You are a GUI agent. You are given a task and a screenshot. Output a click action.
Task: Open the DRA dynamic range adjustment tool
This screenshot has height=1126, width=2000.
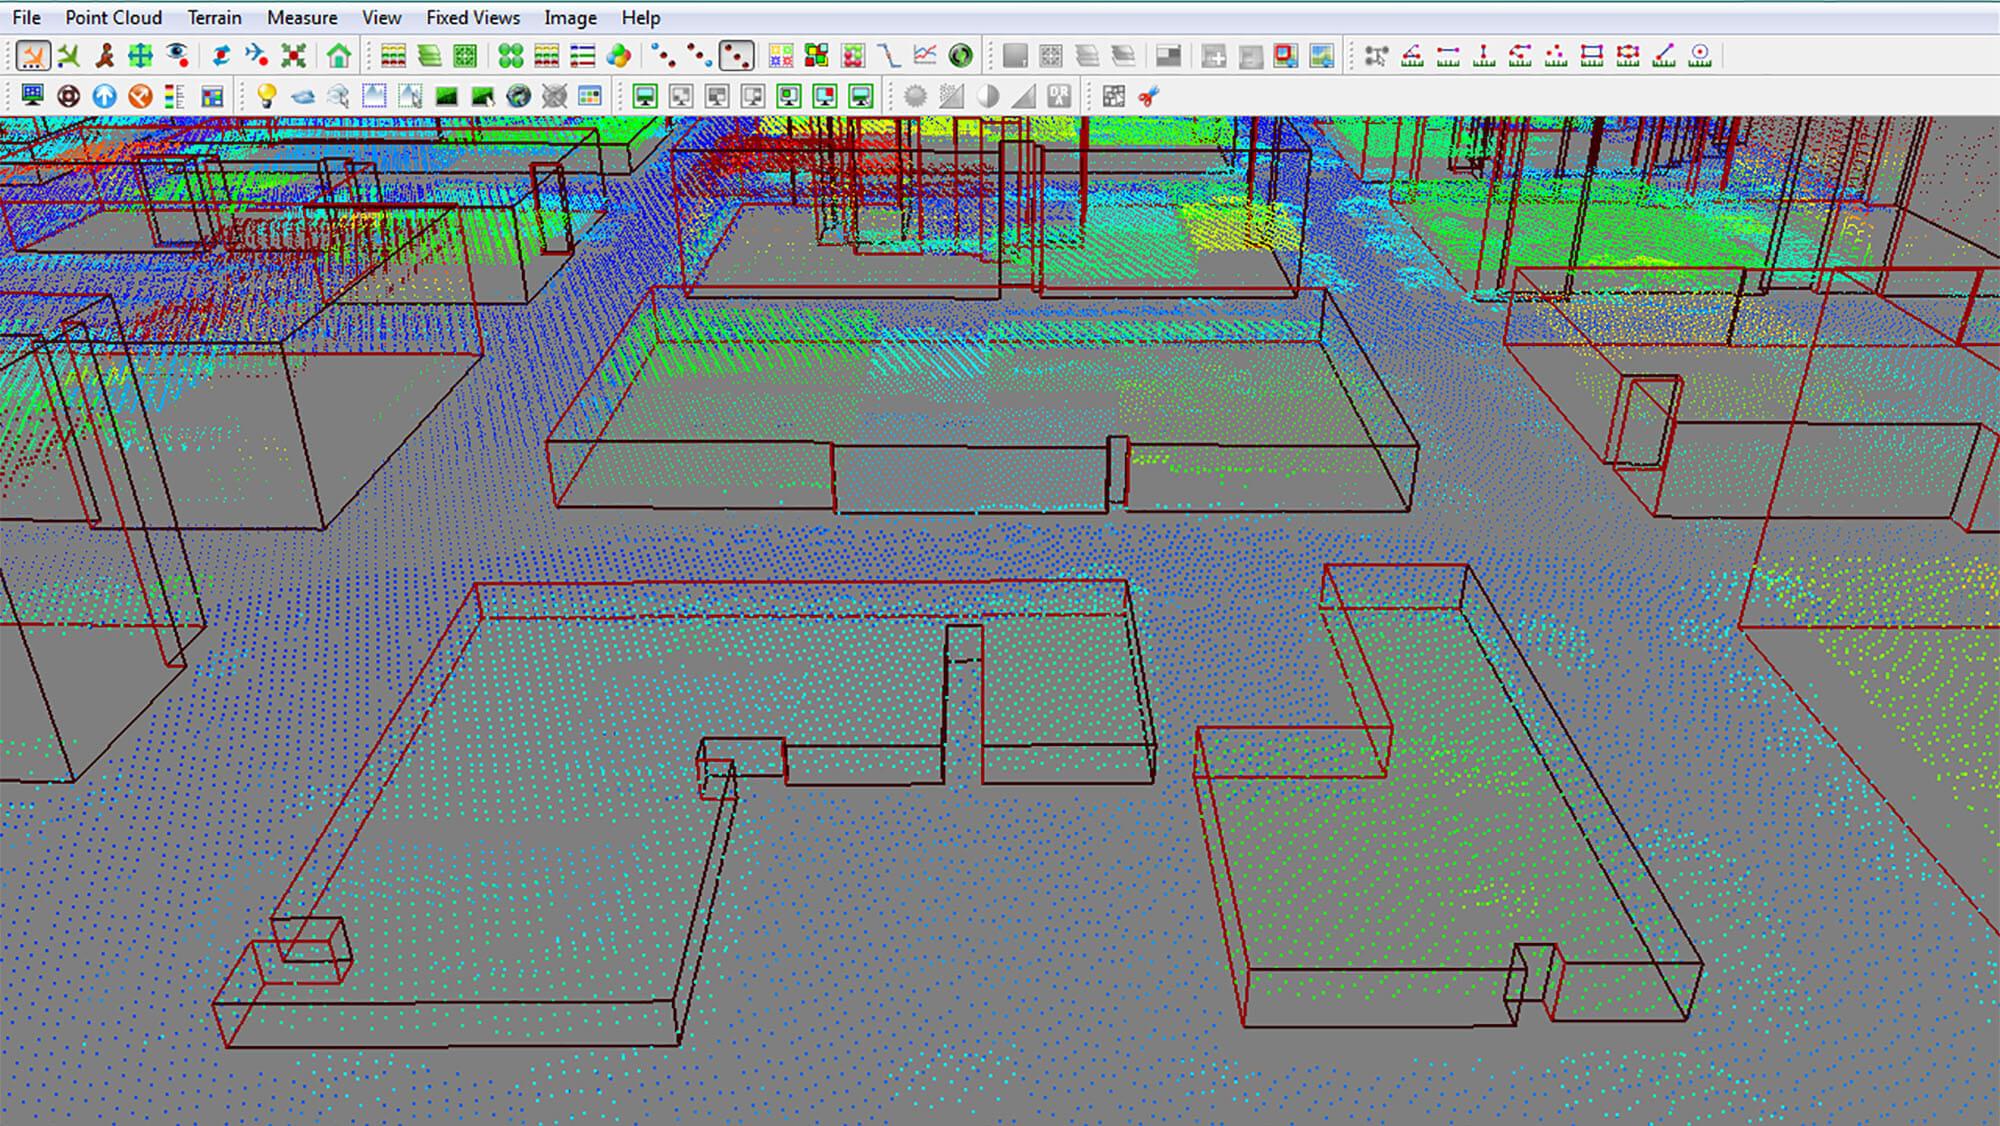1059,94
